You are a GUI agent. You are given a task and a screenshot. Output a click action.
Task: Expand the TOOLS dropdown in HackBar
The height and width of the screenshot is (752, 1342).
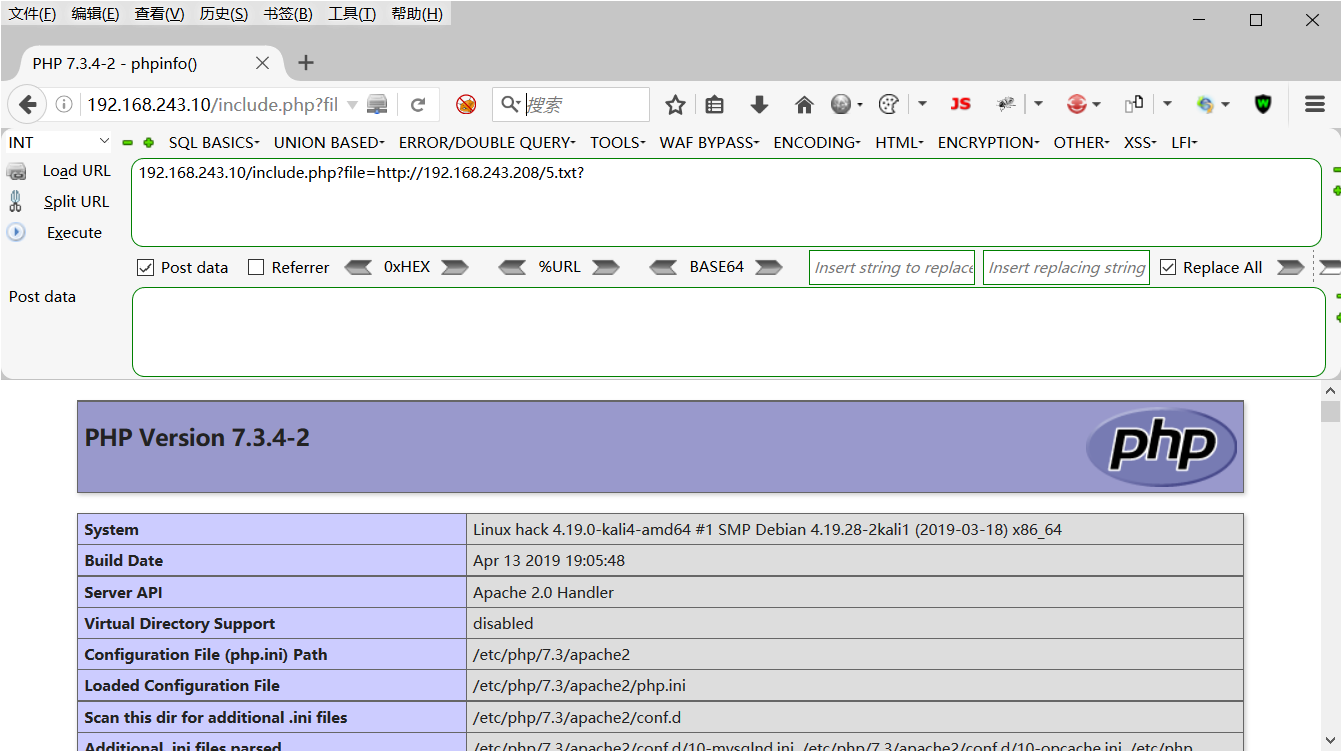[x=618, y=143]
